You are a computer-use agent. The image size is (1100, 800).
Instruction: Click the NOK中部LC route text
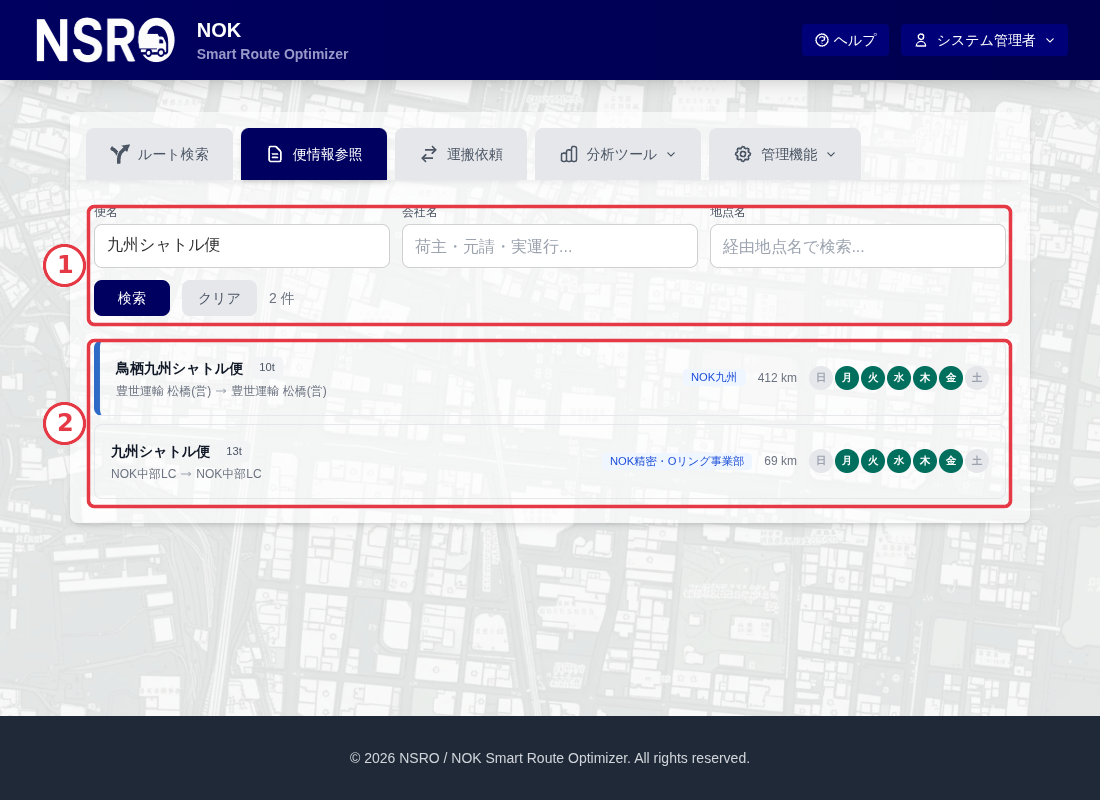(186, 474)
